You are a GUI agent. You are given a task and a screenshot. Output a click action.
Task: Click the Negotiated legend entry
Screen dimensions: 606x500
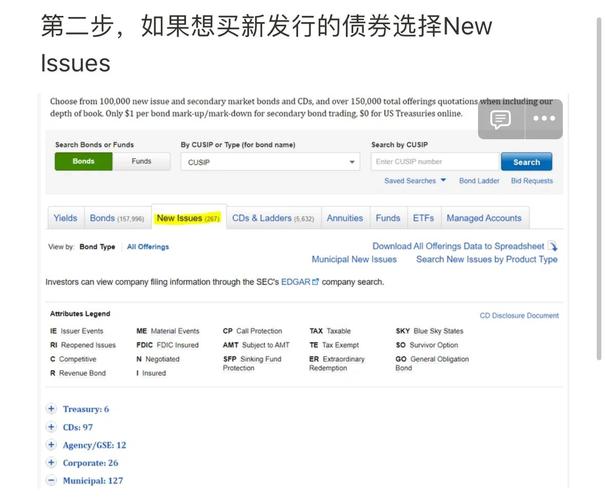point(158,359)
